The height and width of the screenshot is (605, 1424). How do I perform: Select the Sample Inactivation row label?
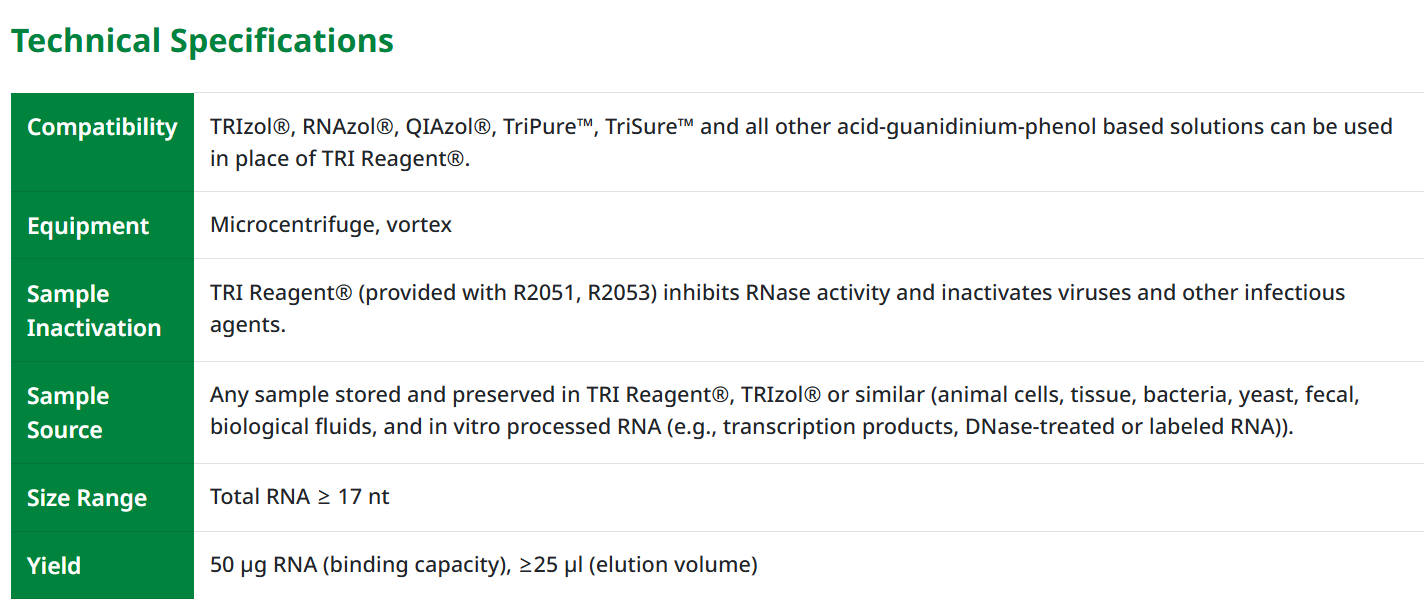pyautogui.click(x=93, y=311)
